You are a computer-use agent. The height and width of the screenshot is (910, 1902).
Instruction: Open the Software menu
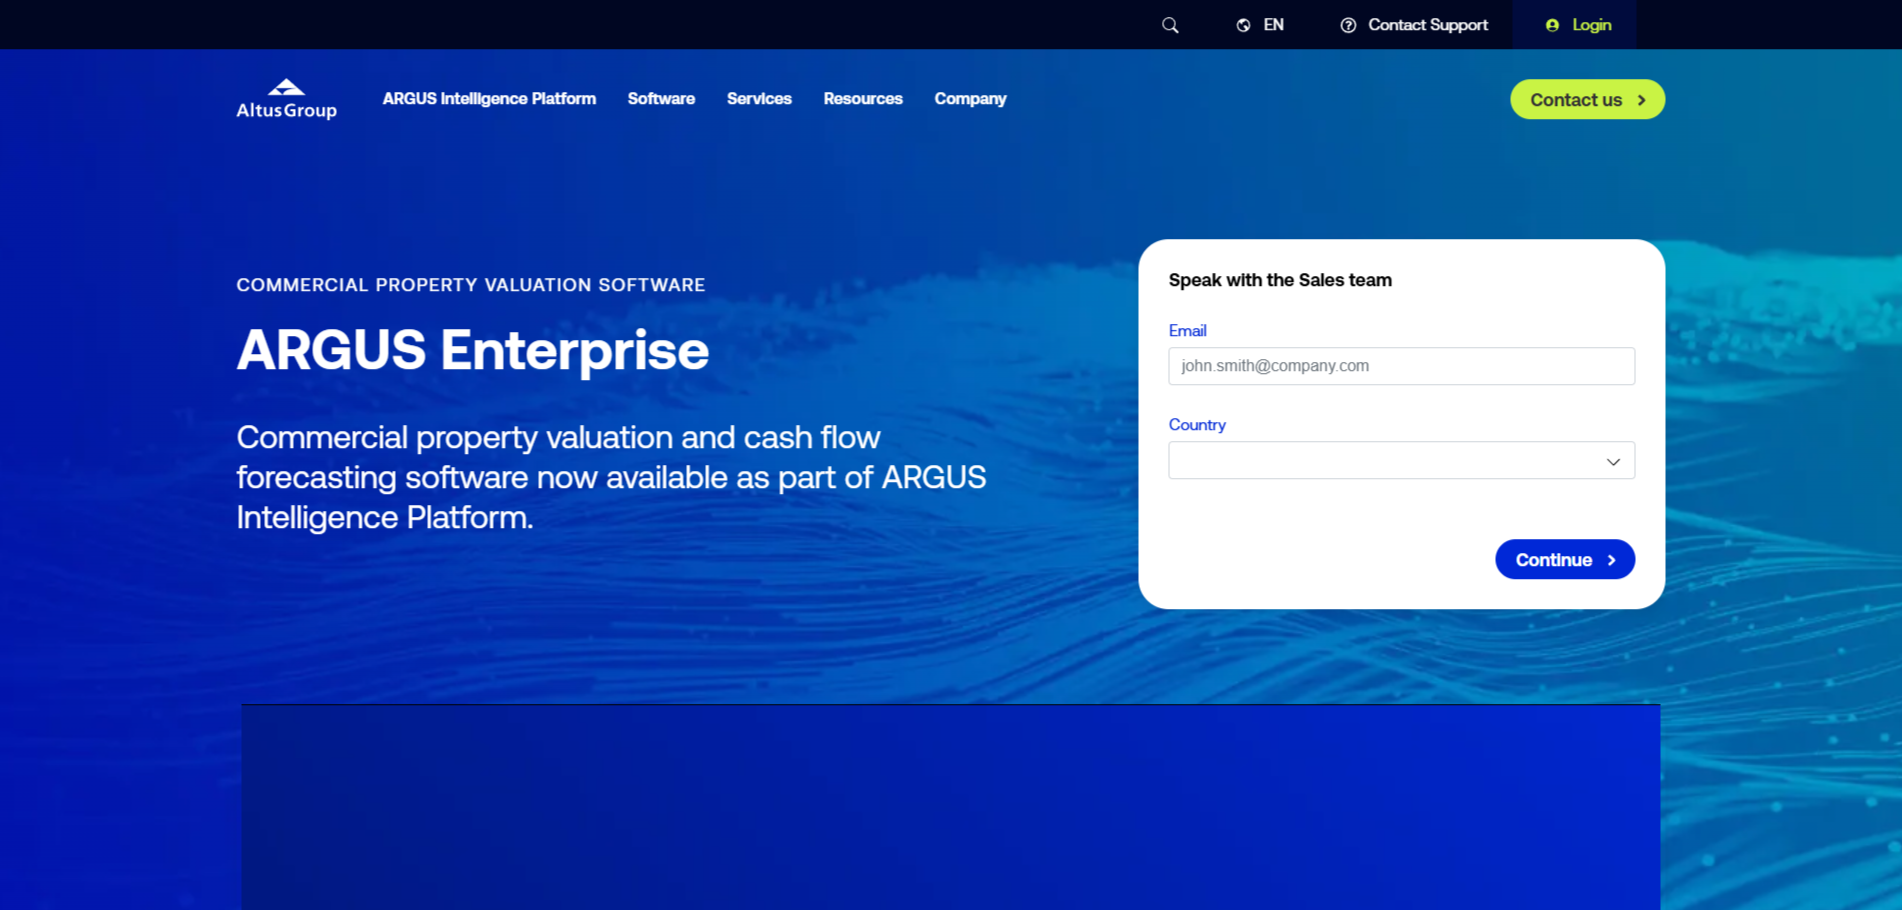pyautogui.click(x=661, y=99)
